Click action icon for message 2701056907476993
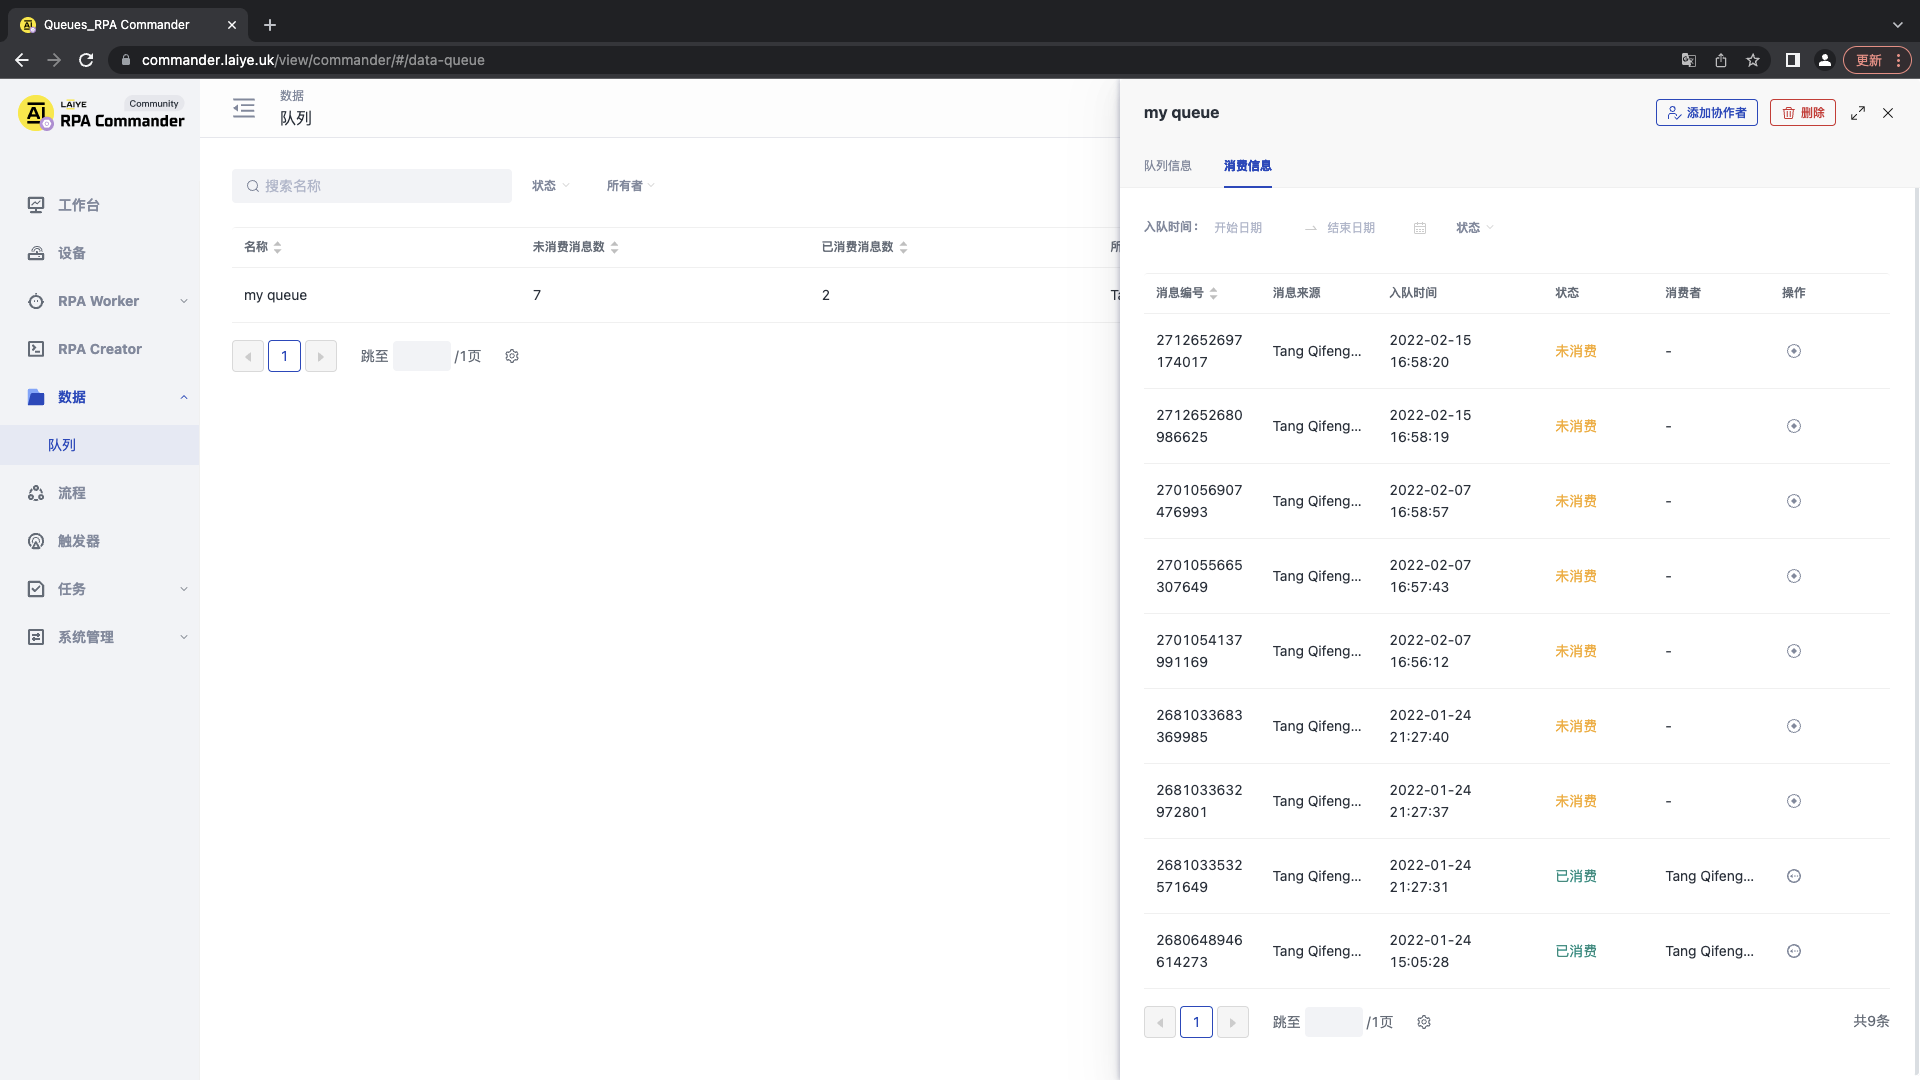The height and width of the screenshot is (1080, 1920). point(1794,501)
